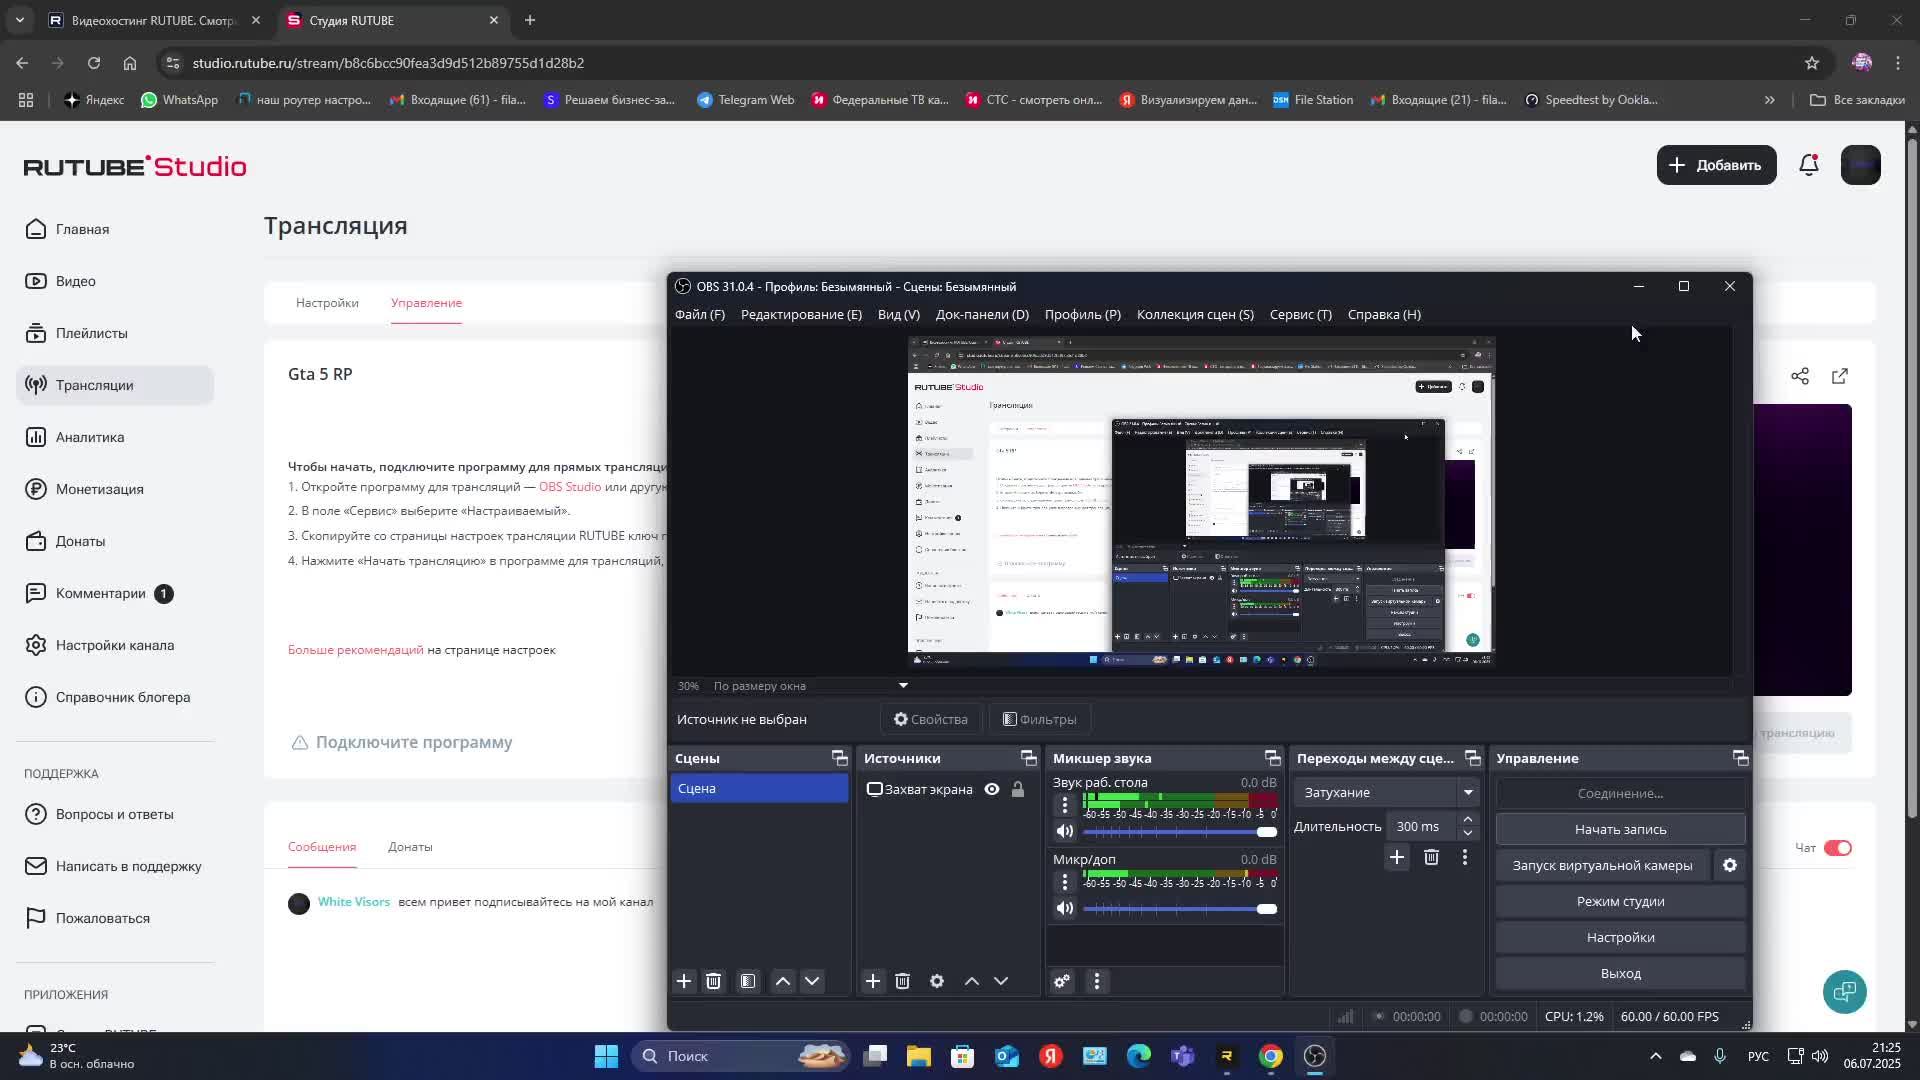Open the Сервис (T) menu in OBS

1300,314
